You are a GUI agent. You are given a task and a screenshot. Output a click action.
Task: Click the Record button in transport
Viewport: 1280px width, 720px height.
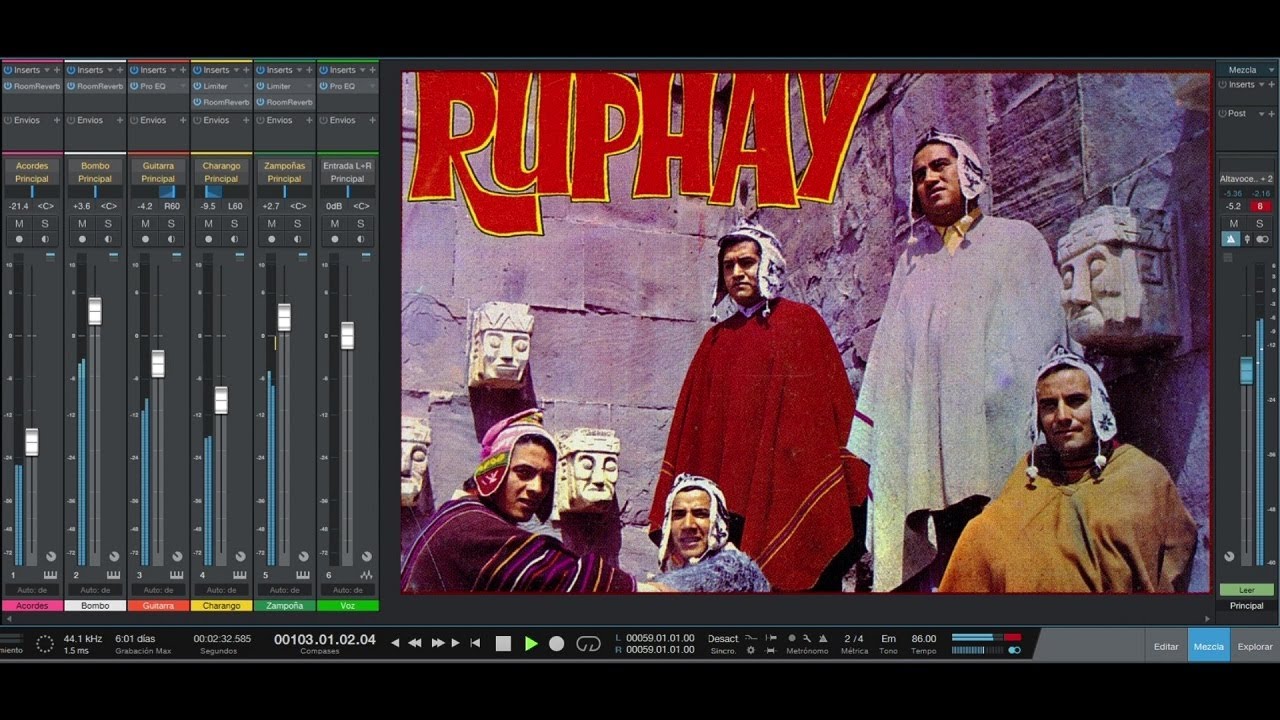(557, 644)
